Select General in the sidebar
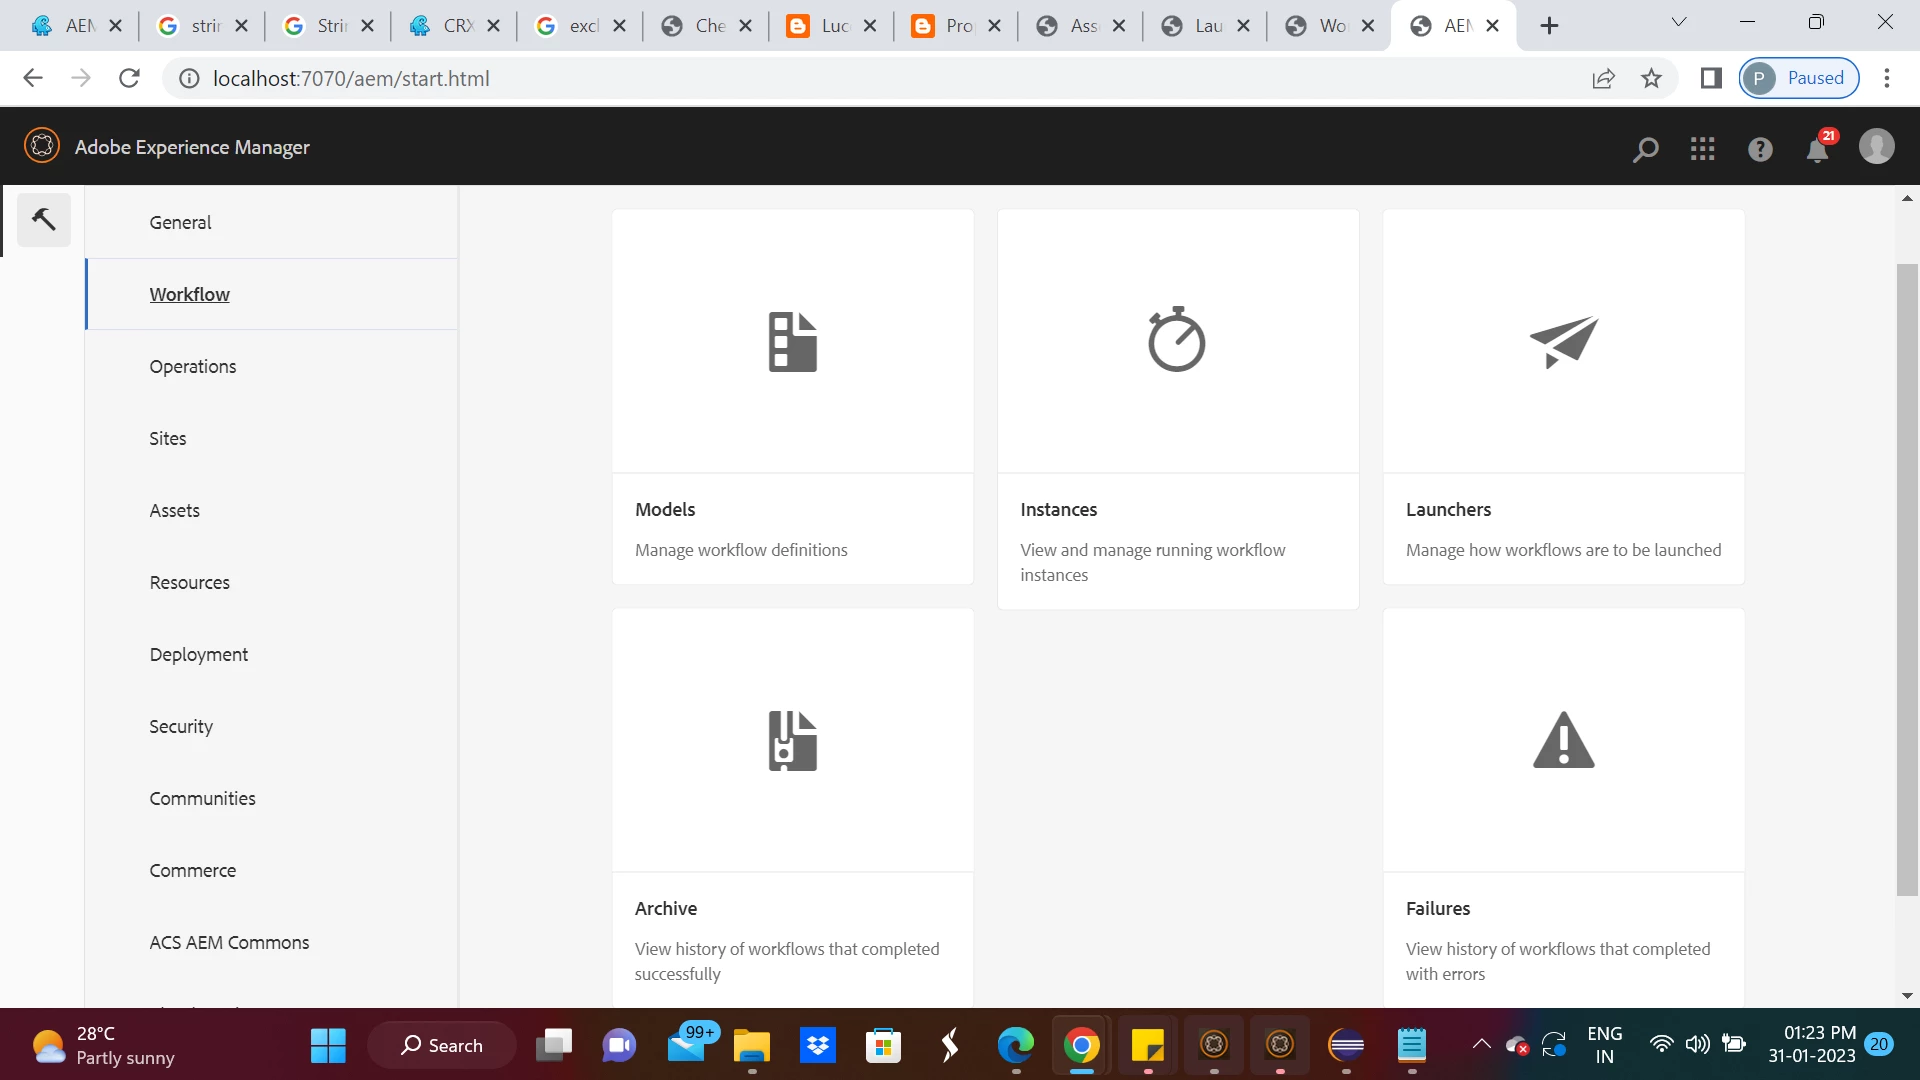1920x1080 pixels. [180, 222]
